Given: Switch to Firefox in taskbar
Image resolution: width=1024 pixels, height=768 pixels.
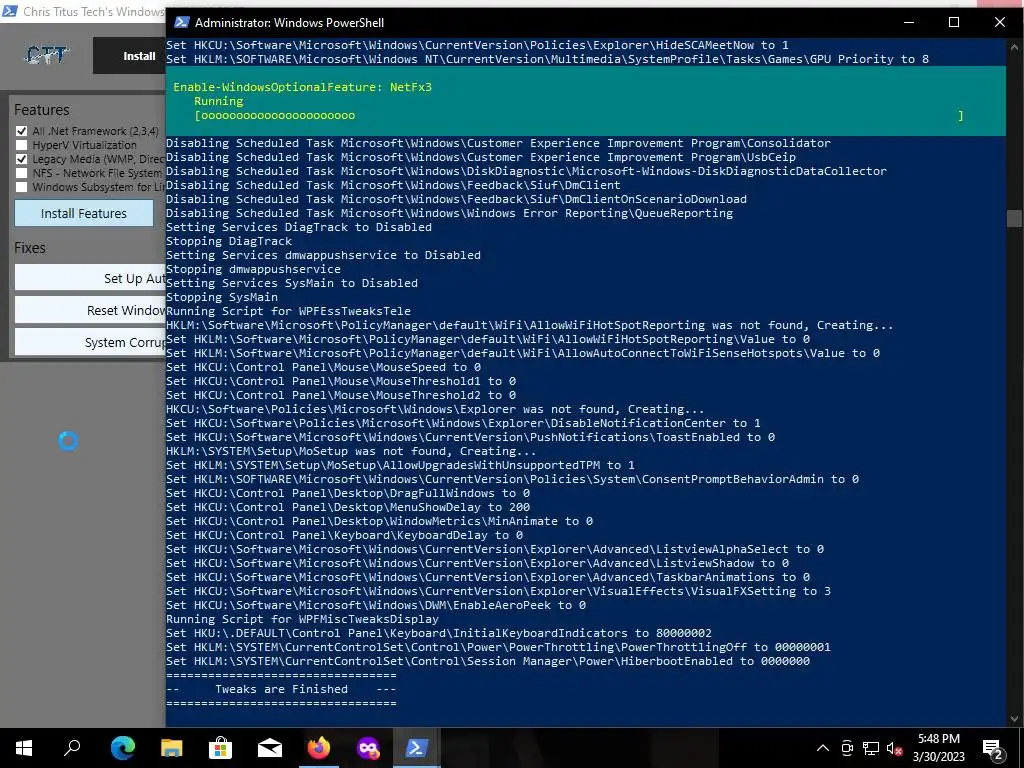Looking at the screenshot, I should 319,748.
